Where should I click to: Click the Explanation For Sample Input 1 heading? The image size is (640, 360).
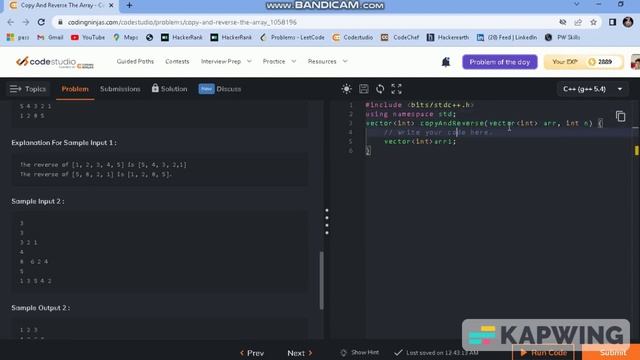pos(64,142)
